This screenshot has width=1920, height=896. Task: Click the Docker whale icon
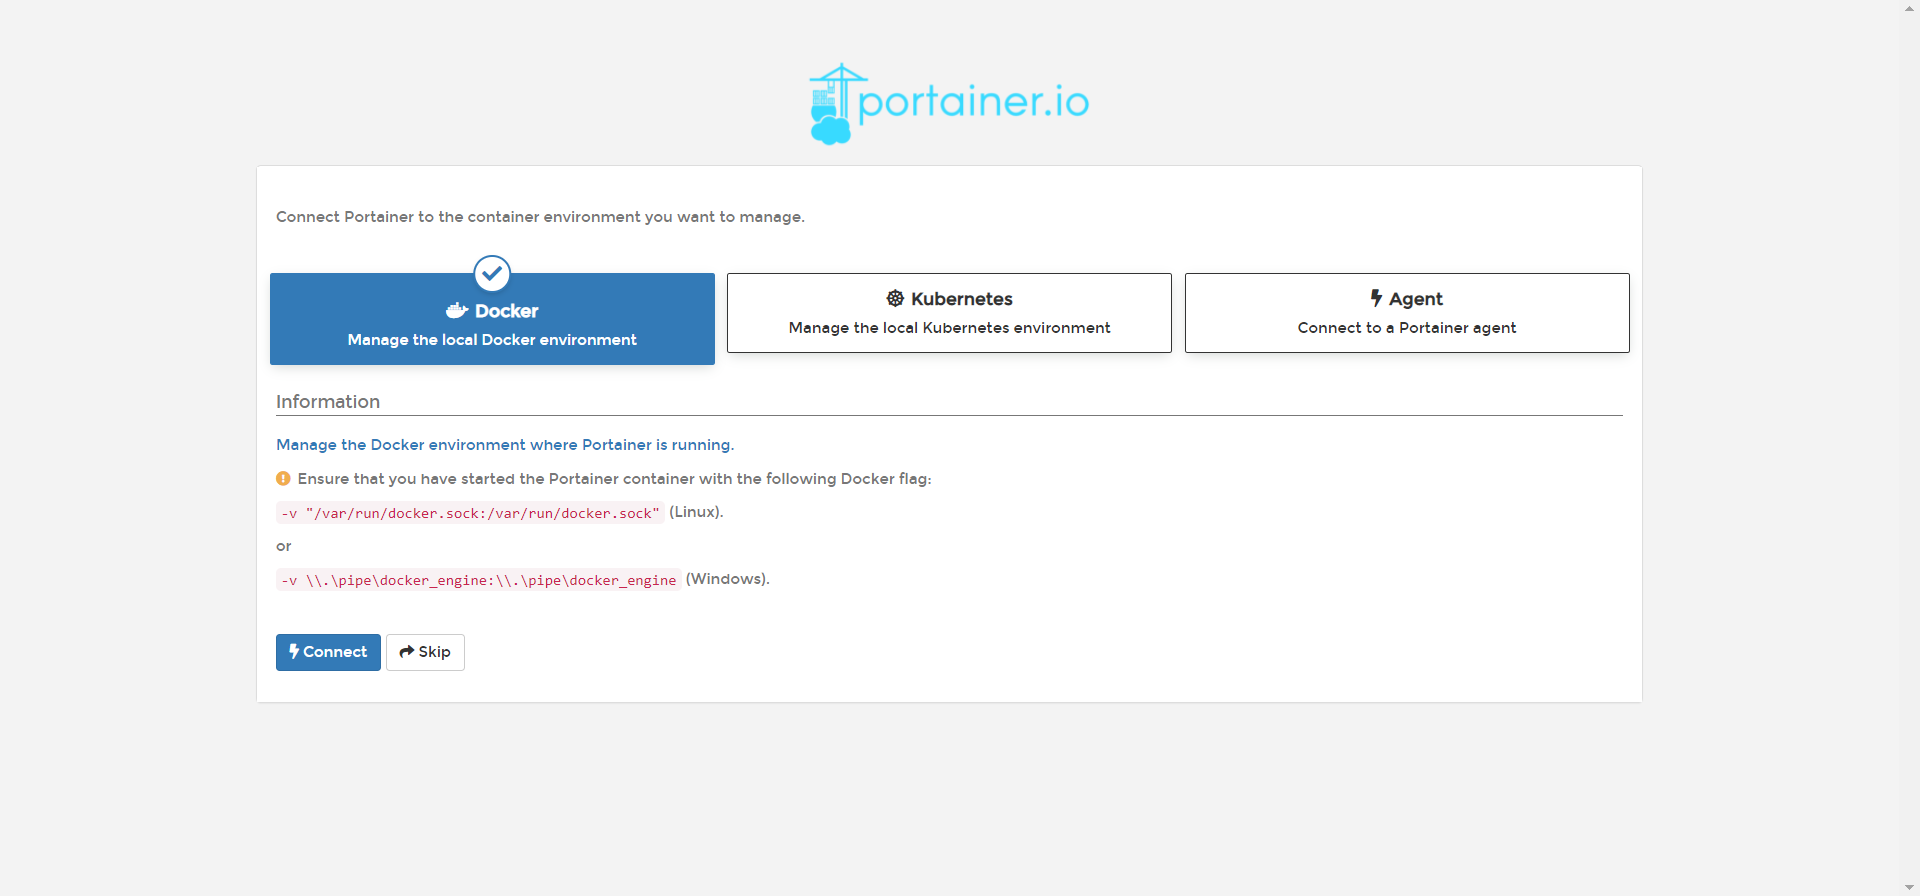click(x=457, y=311)
